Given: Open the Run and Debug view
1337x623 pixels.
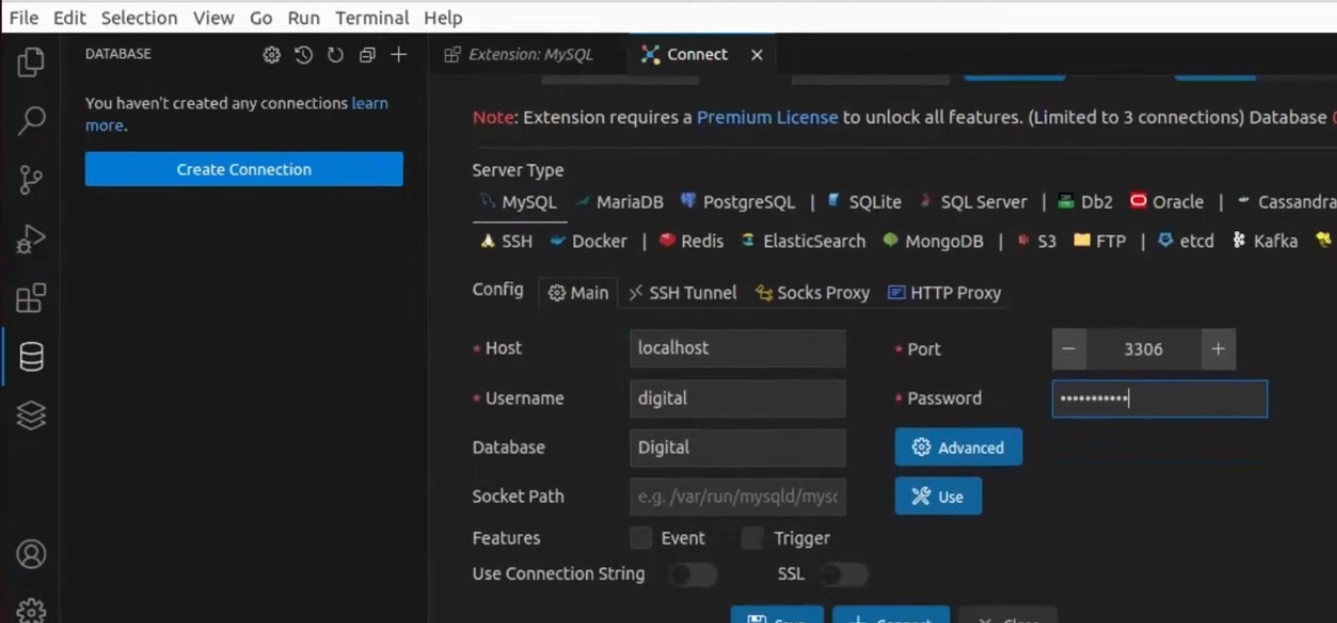Looking at the screenshot, I should (31, 239).
